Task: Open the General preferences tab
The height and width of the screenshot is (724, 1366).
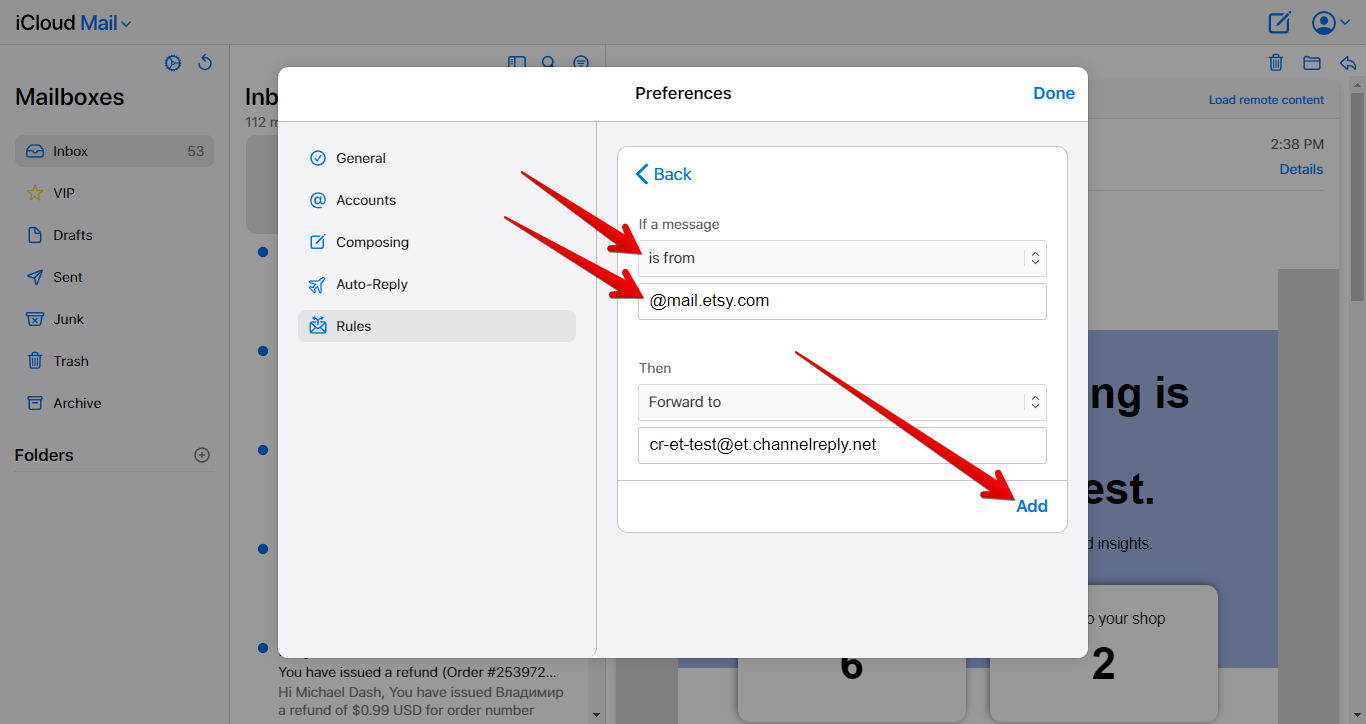Action: coord(437,158)
